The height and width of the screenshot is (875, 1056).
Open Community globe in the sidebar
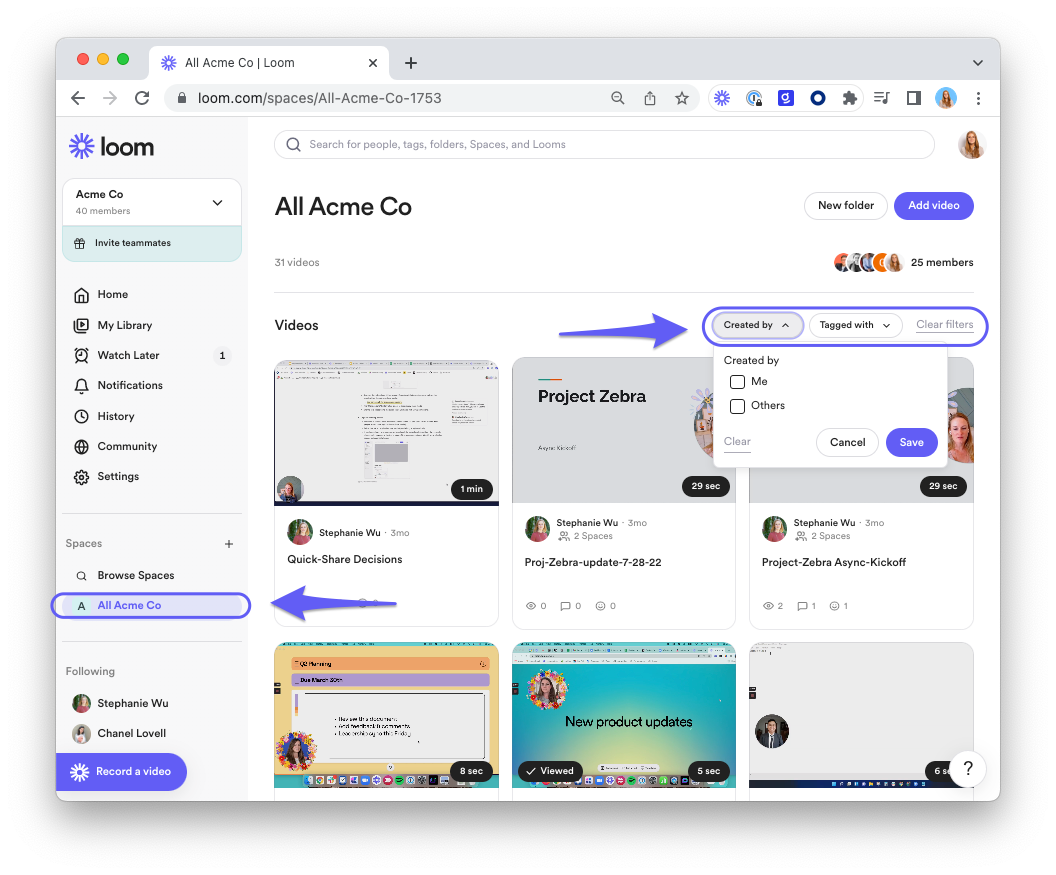click(127, 446)
